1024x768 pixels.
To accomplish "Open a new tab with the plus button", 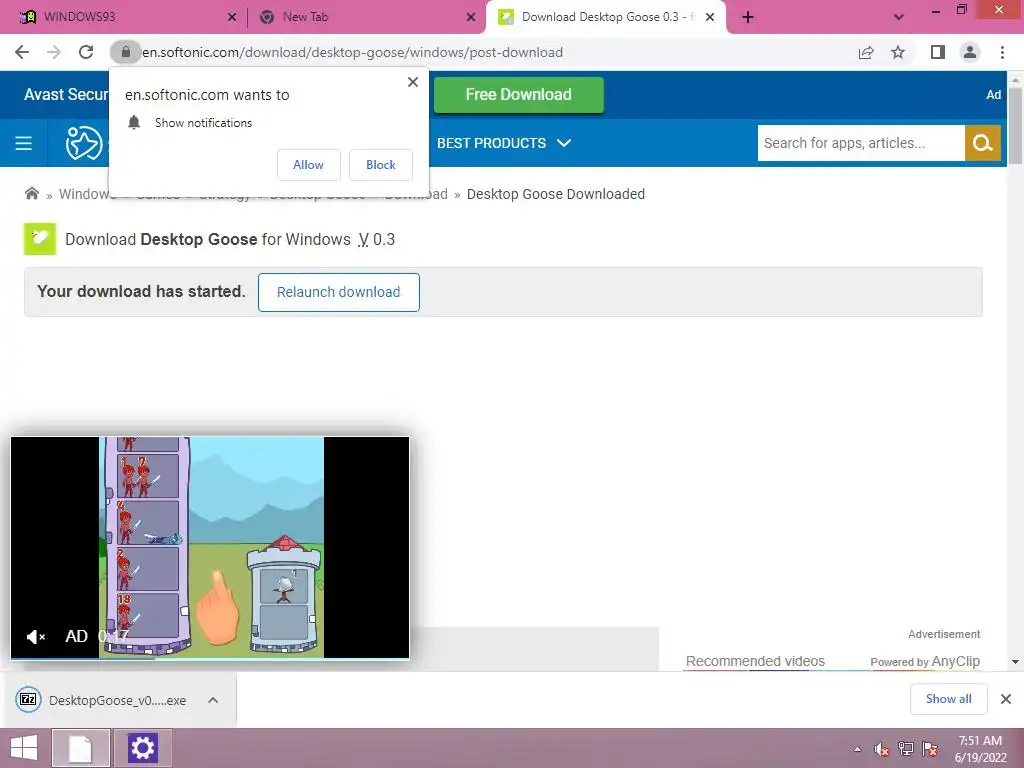I will [x=748, y=17].
